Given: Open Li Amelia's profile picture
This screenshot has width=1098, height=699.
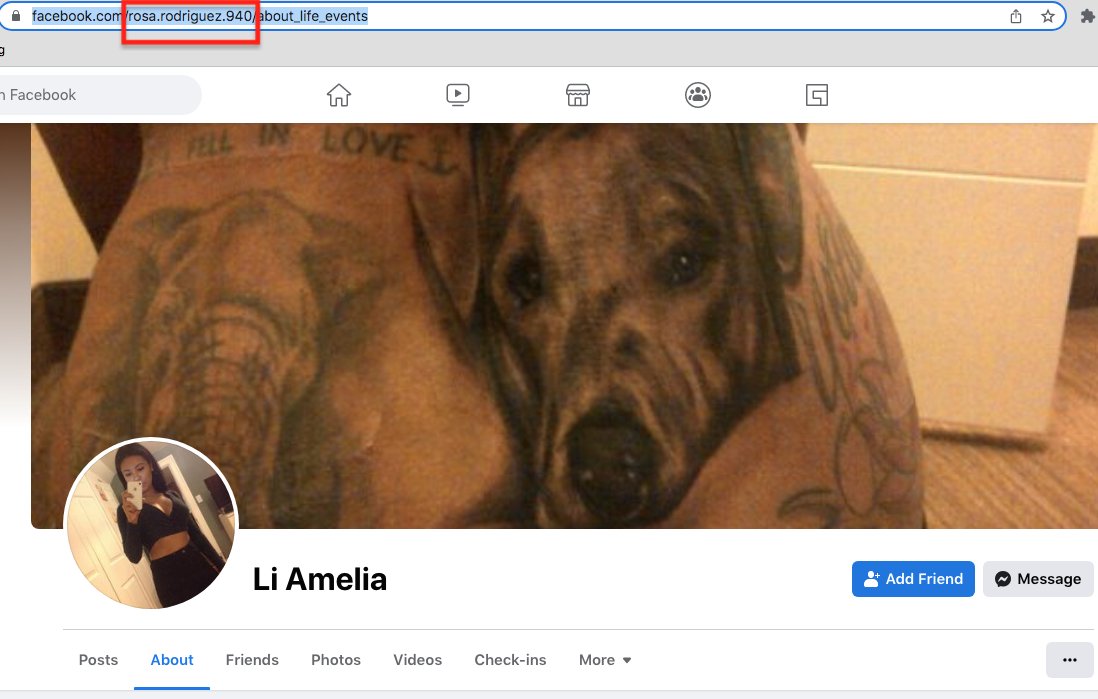Looking at the screenshot, I should [x=151, y=523].
